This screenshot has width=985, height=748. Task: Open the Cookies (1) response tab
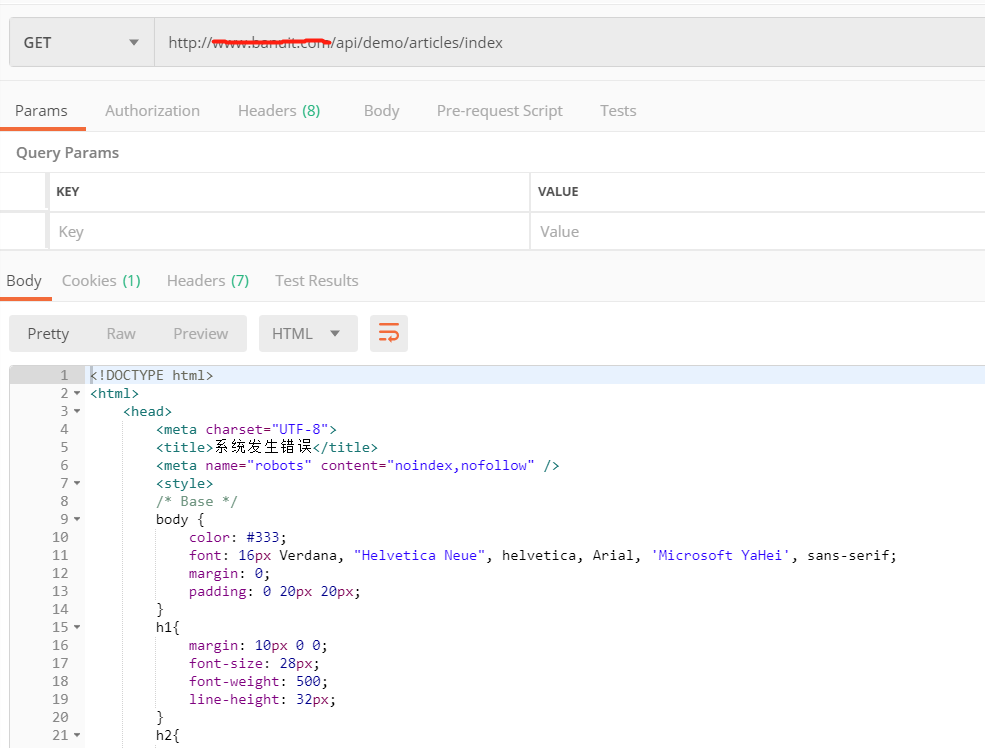[x=101, y=281]
